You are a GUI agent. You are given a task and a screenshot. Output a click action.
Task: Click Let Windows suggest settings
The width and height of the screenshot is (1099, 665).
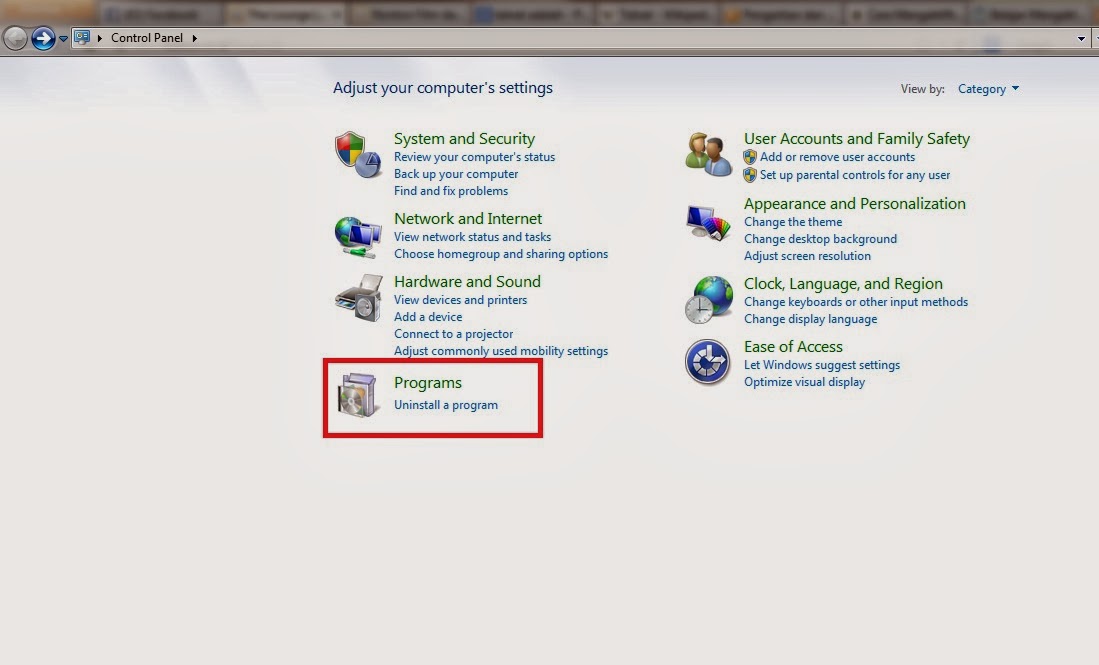(x=821, y=365)
